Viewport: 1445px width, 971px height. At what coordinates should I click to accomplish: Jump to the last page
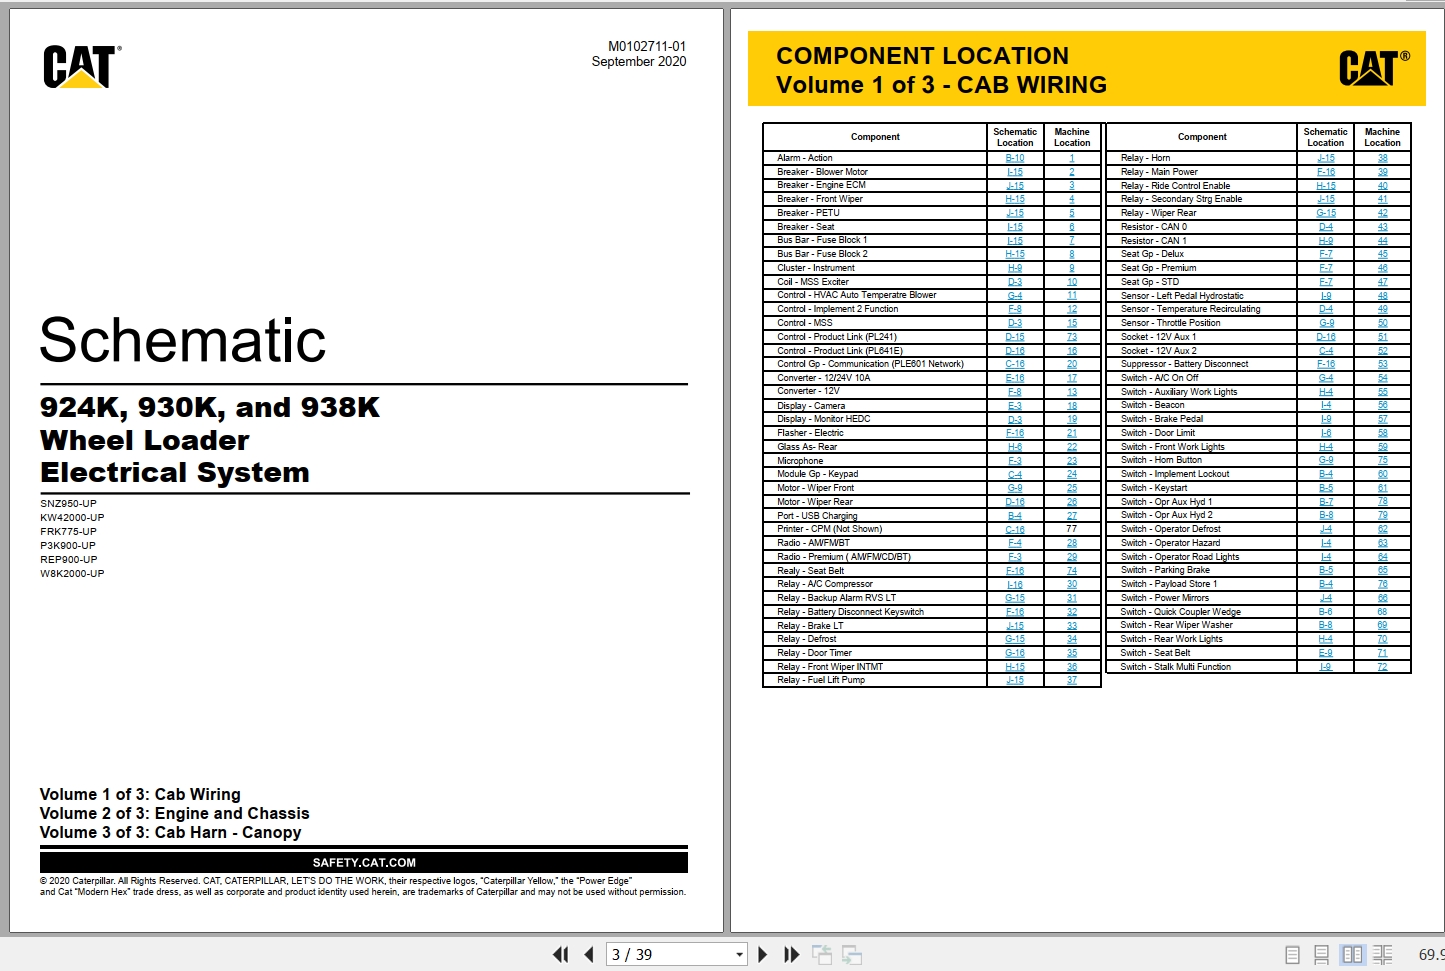click(791, 955)
